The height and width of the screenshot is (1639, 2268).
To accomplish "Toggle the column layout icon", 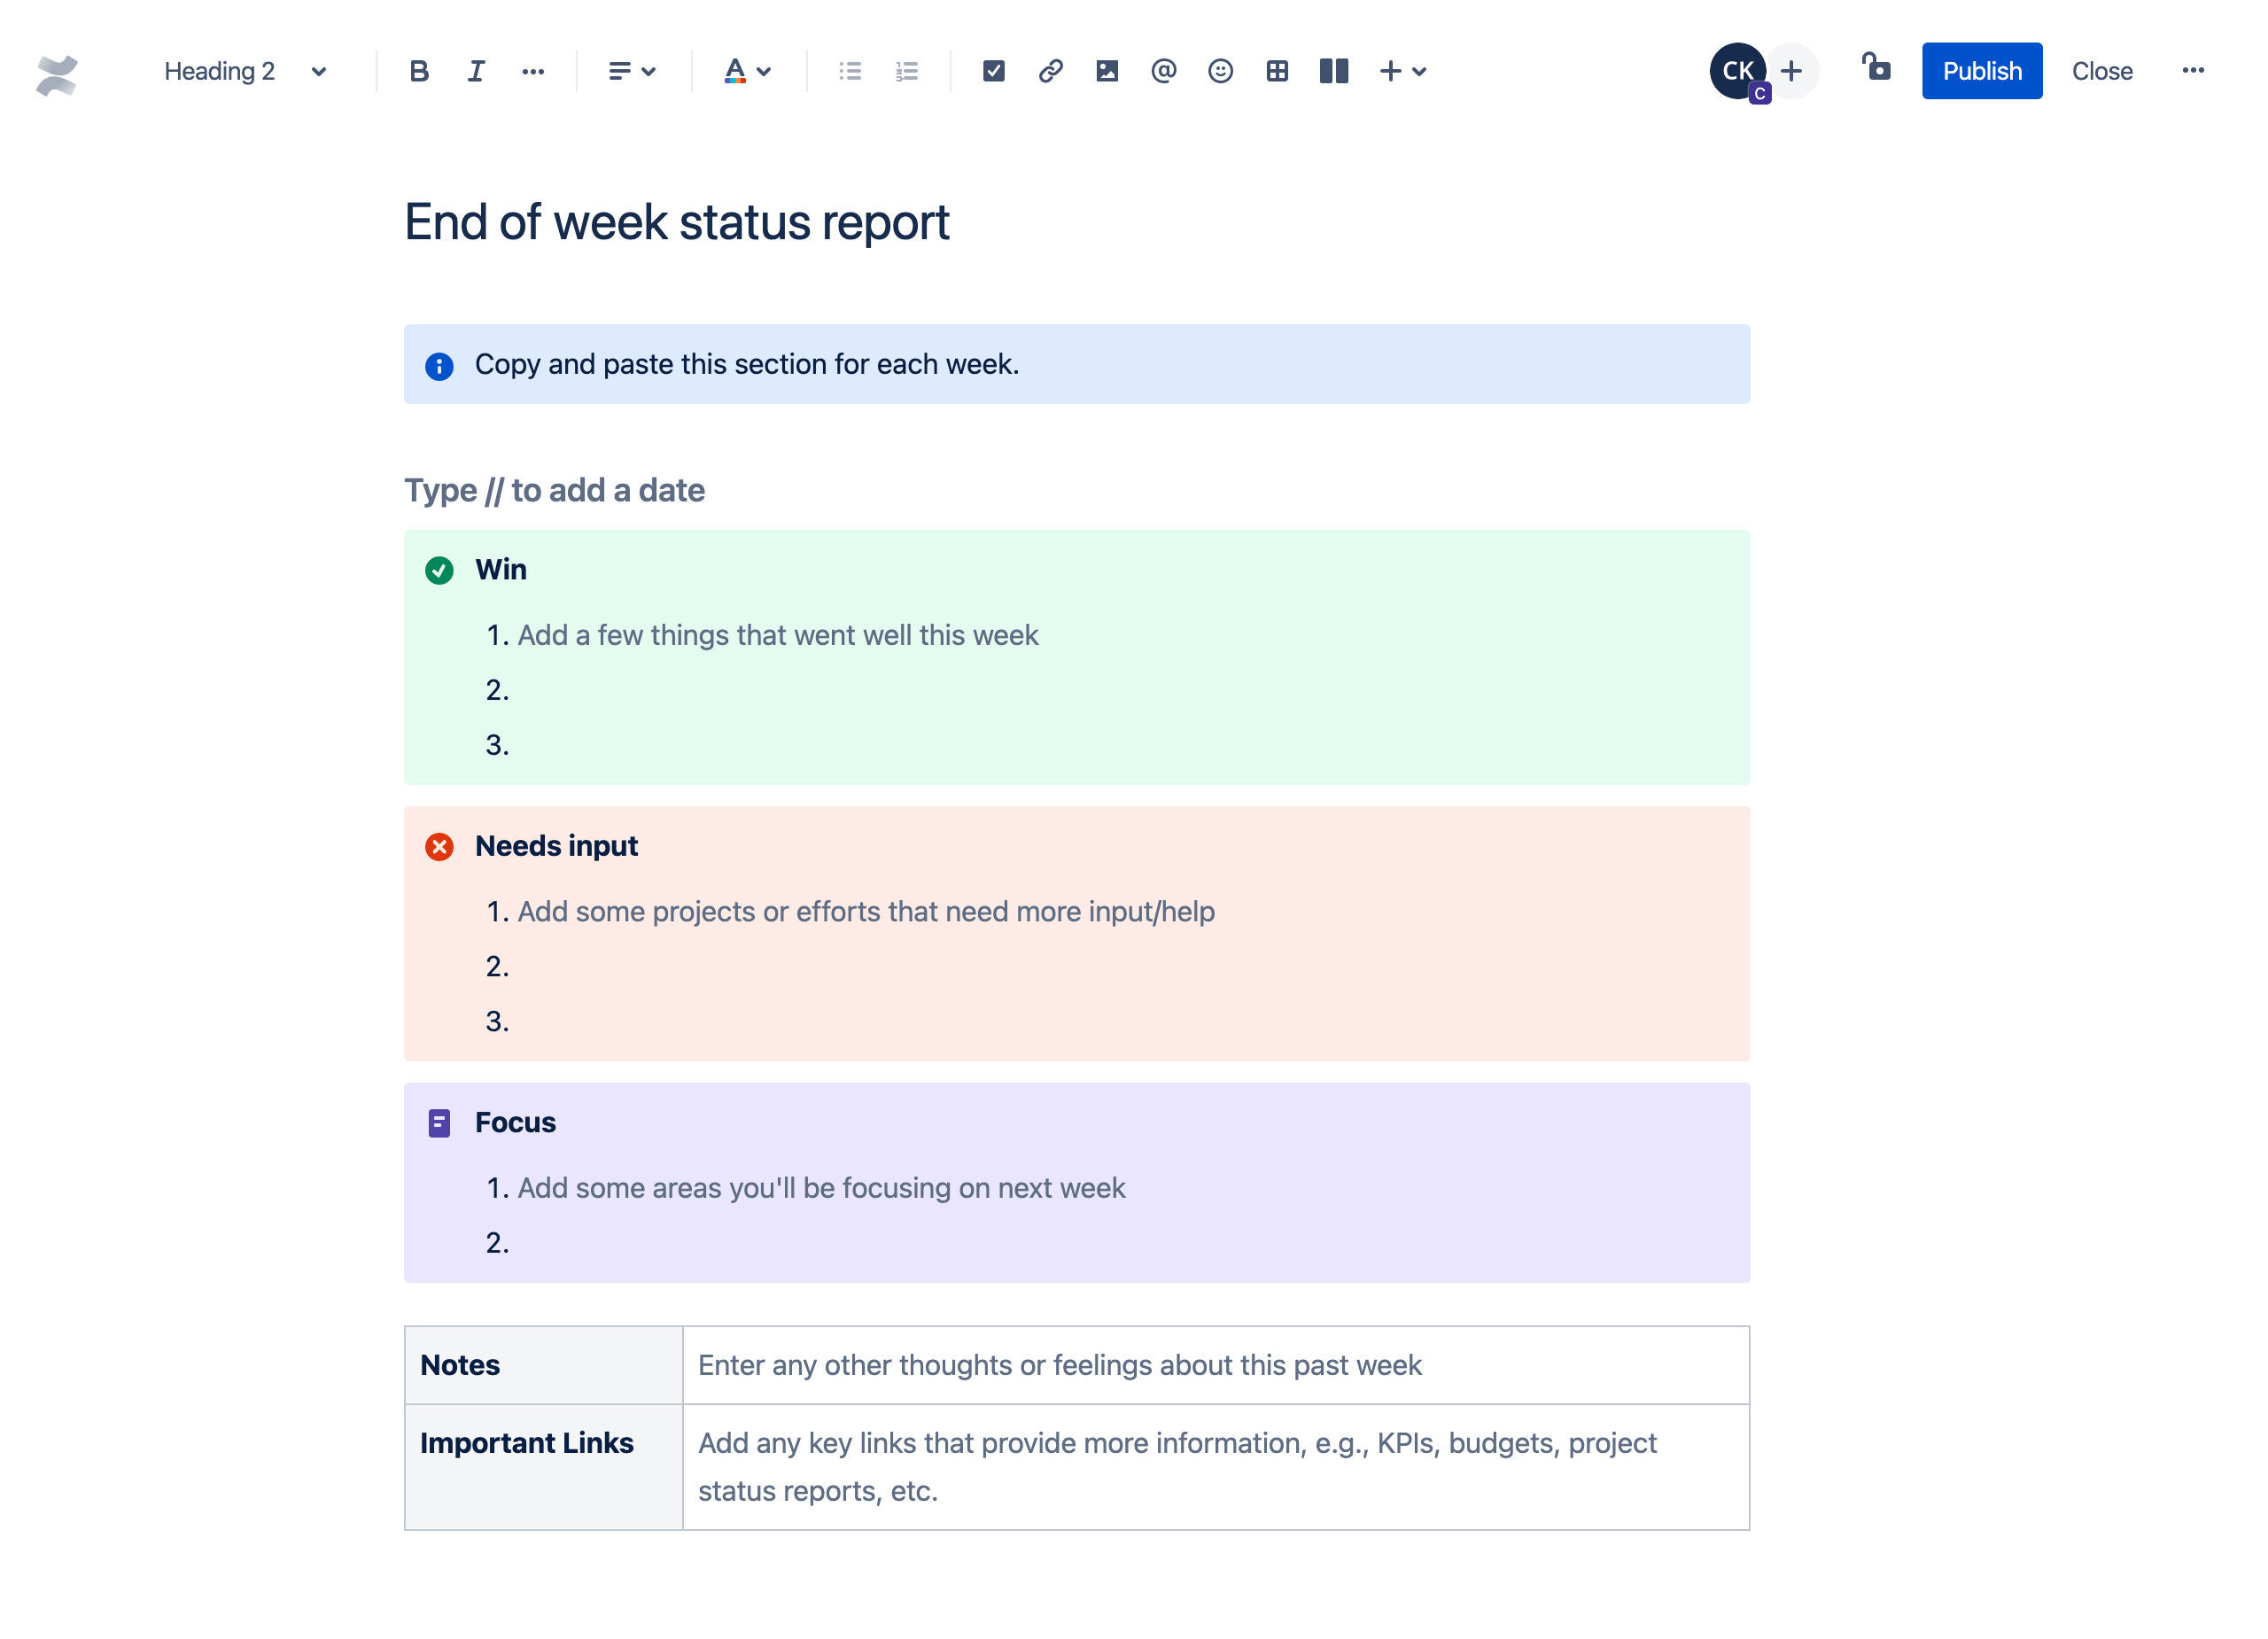I will tap(1332, 70).
